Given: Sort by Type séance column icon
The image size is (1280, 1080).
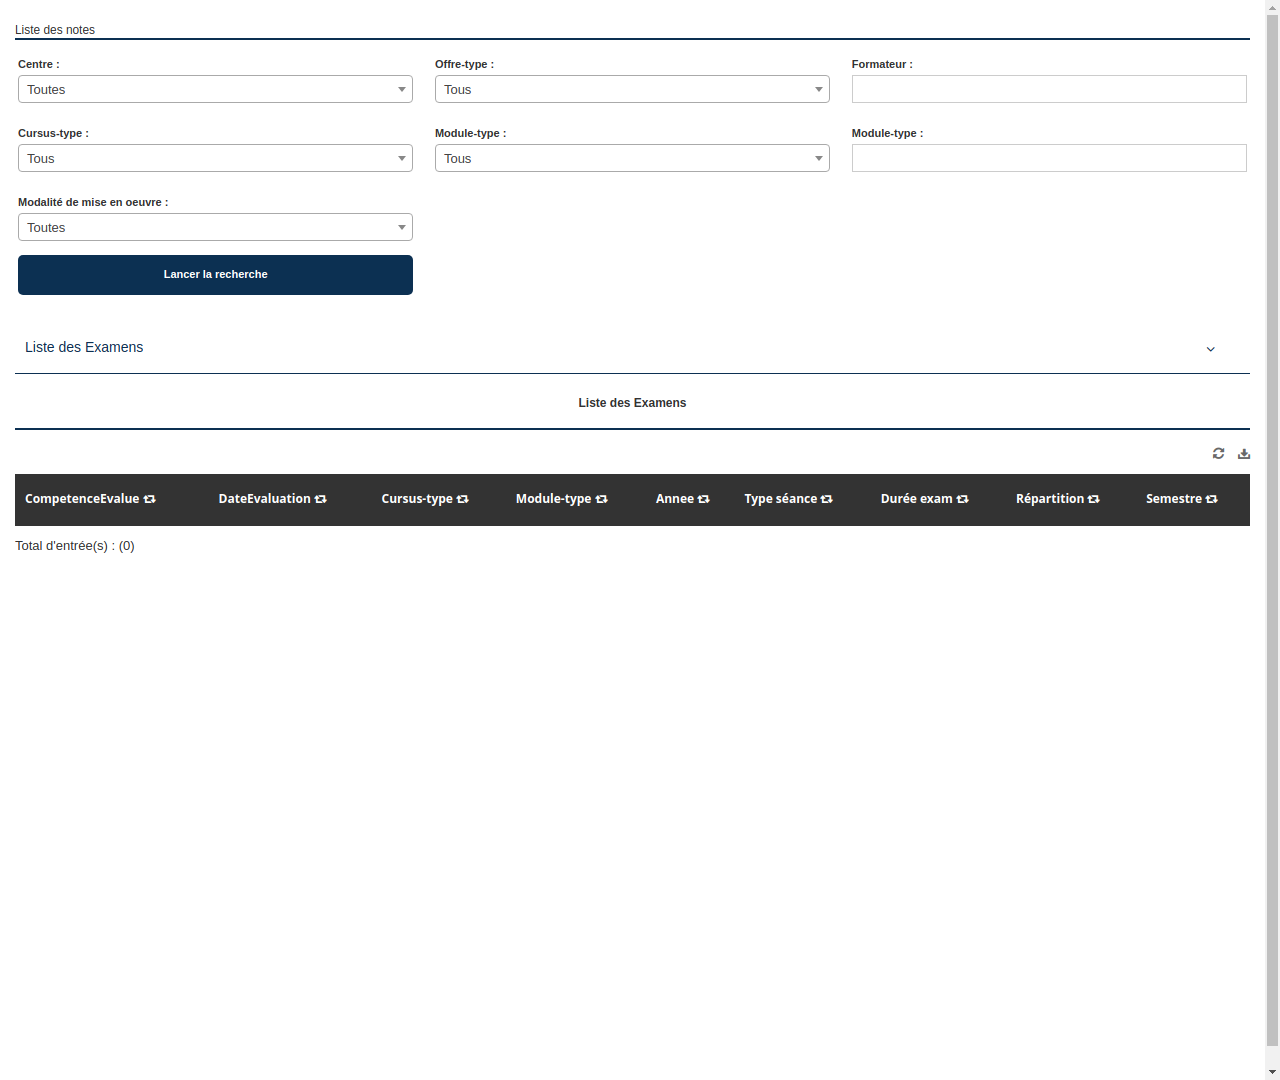Looking at the screenshot, I should tap(827, 498).
